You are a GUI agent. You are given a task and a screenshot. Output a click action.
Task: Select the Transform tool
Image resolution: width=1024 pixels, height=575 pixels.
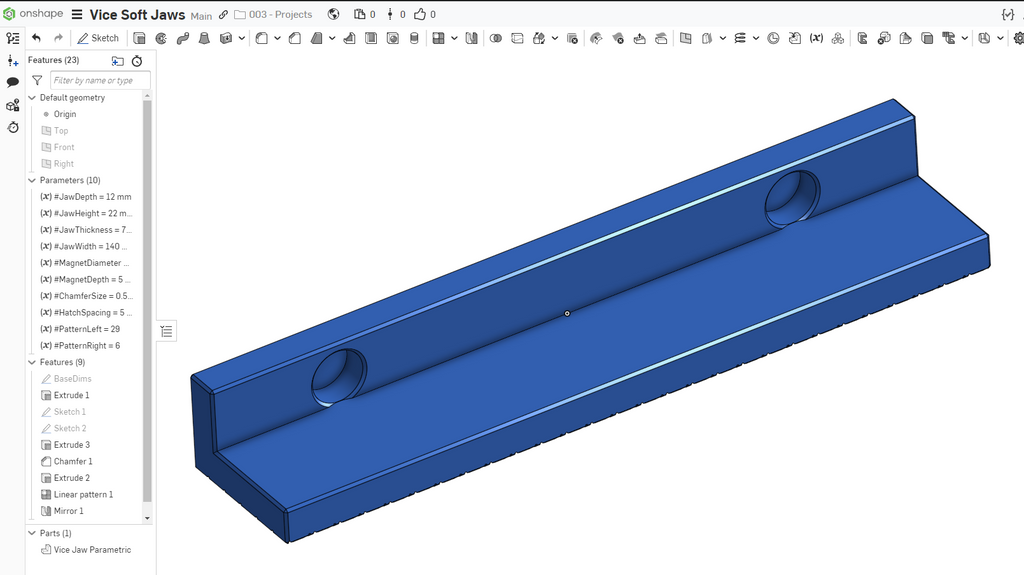[x=539, y=39]
